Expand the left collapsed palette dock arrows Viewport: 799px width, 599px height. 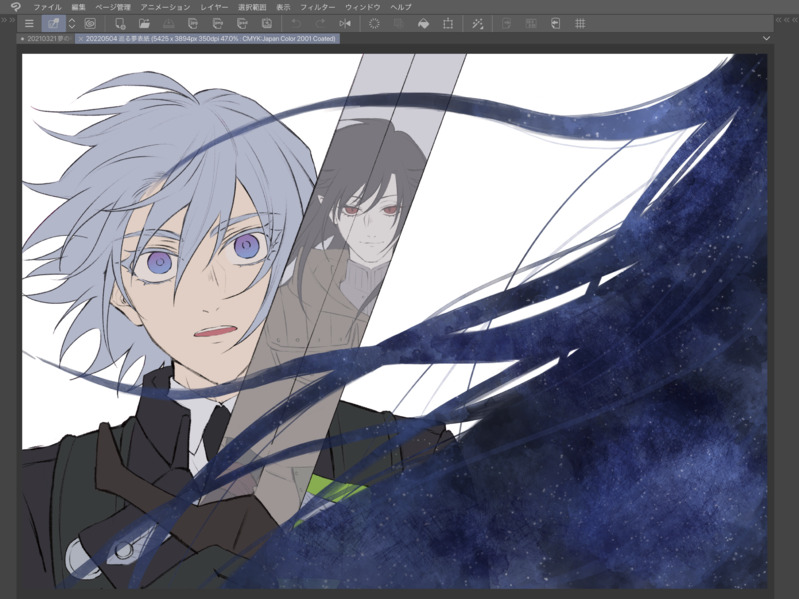(7, 20)
